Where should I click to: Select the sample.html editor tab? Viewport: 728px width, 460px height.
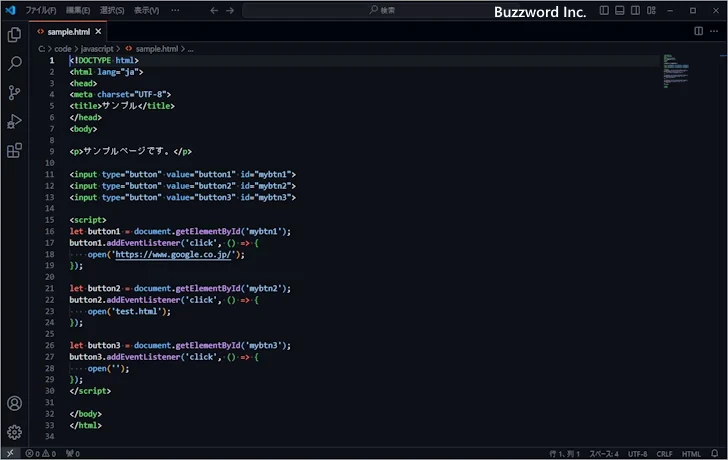[x=68, y=32]
